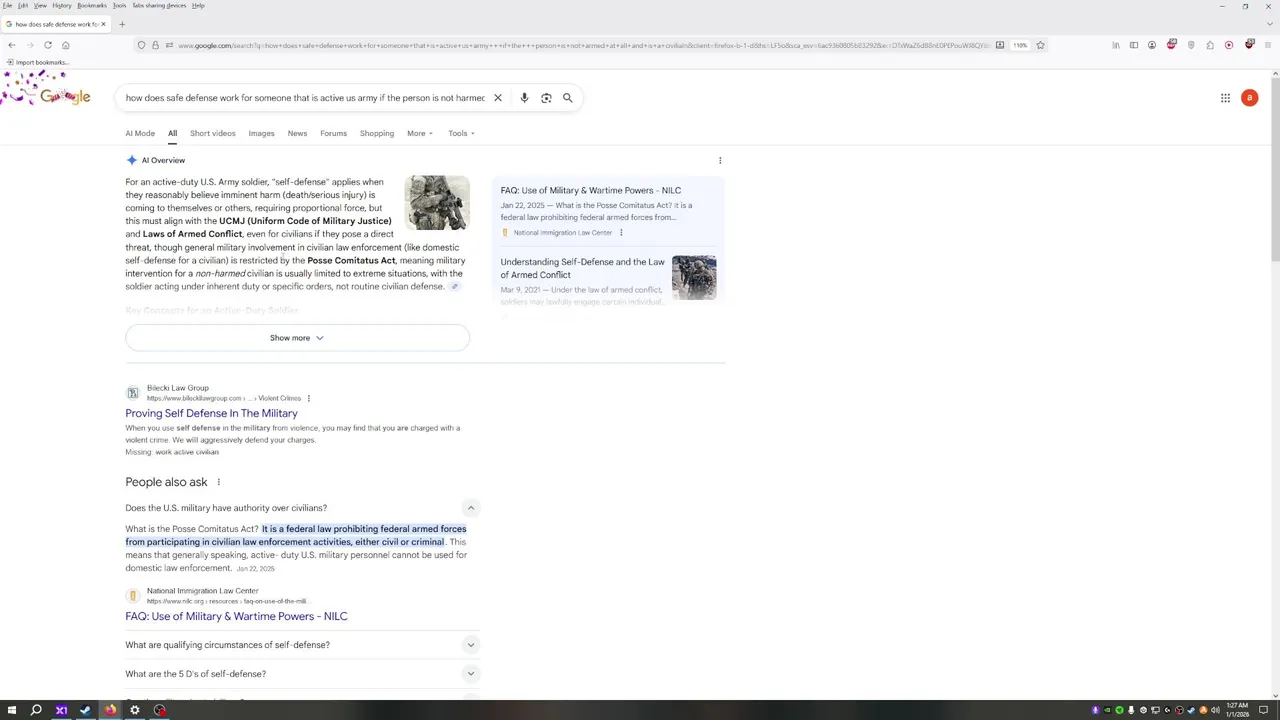
Task: Open AI Overview three-dot options
Action: click(720, 160)
